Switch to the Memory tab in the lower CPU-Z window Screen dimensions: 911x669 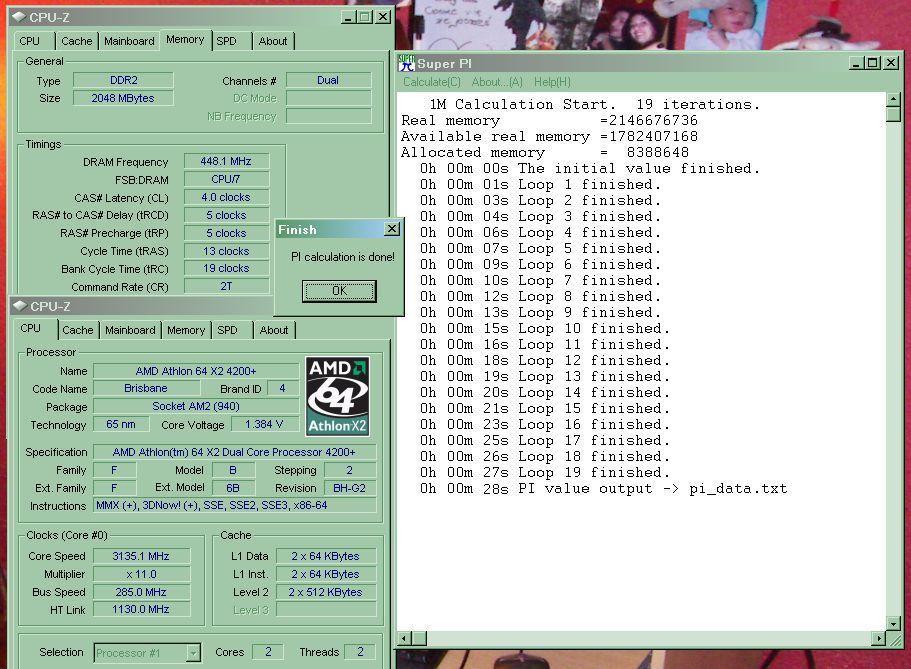186,330
